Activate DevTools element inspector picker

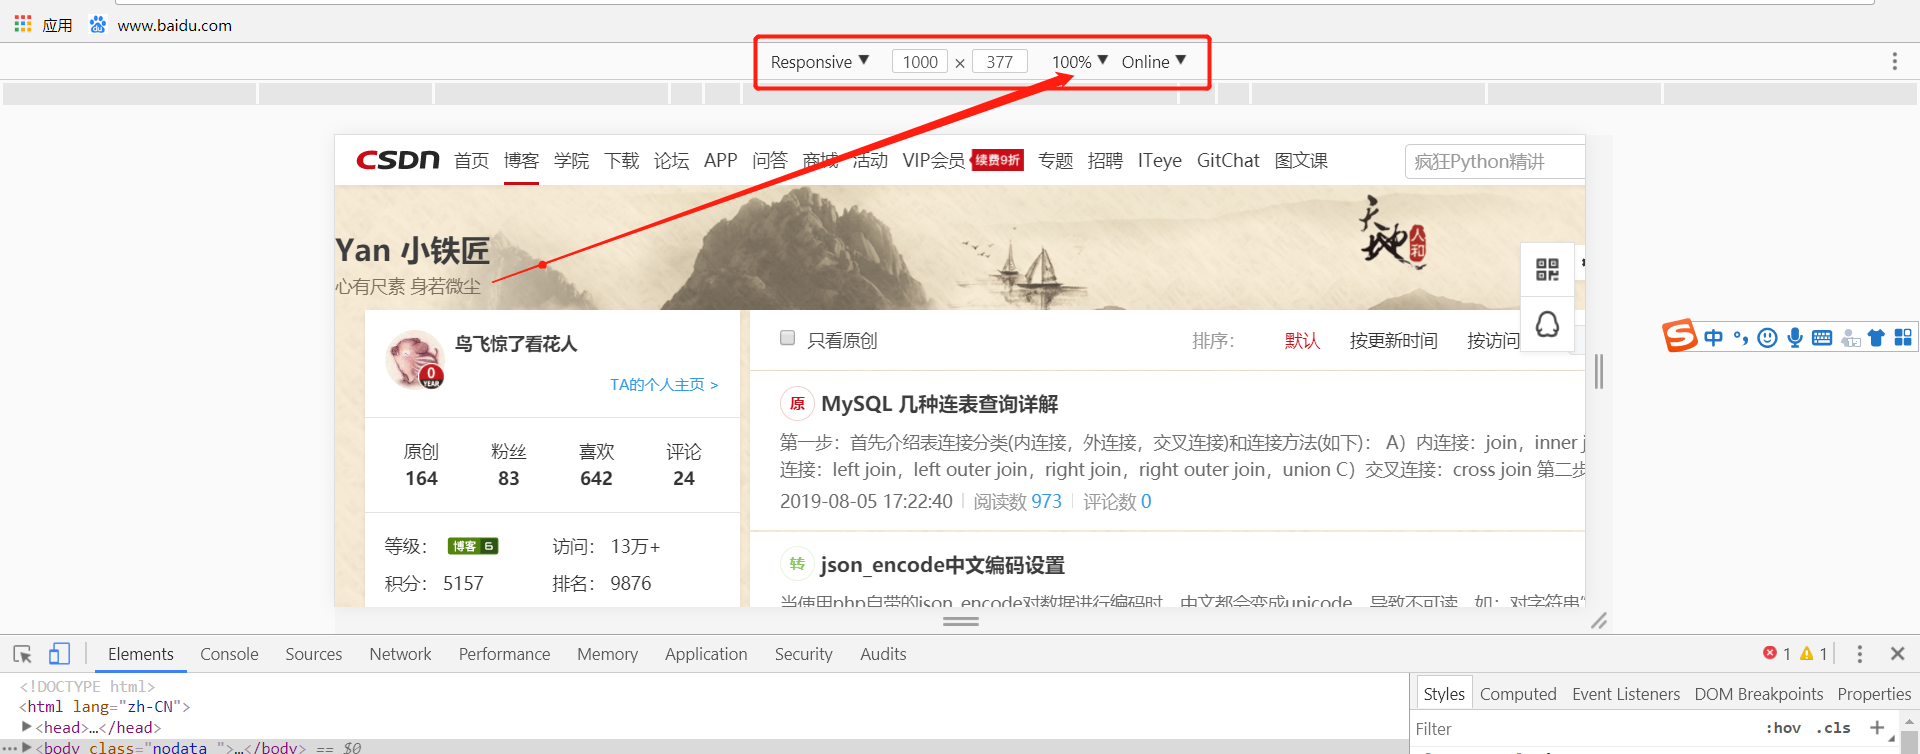pos(23,654)
